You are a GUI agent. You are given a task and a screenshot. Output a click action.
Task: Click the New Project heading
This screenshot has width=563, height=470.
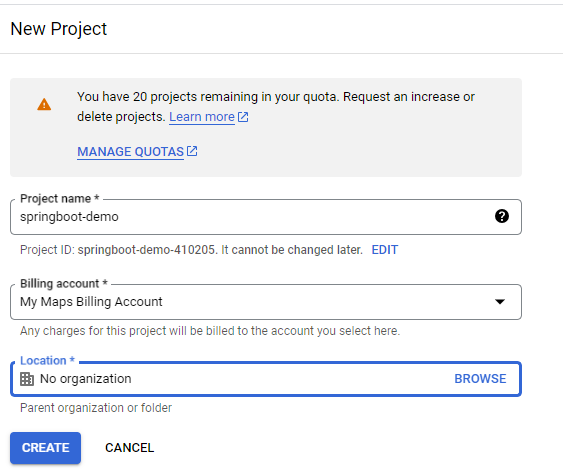(59, 29)
